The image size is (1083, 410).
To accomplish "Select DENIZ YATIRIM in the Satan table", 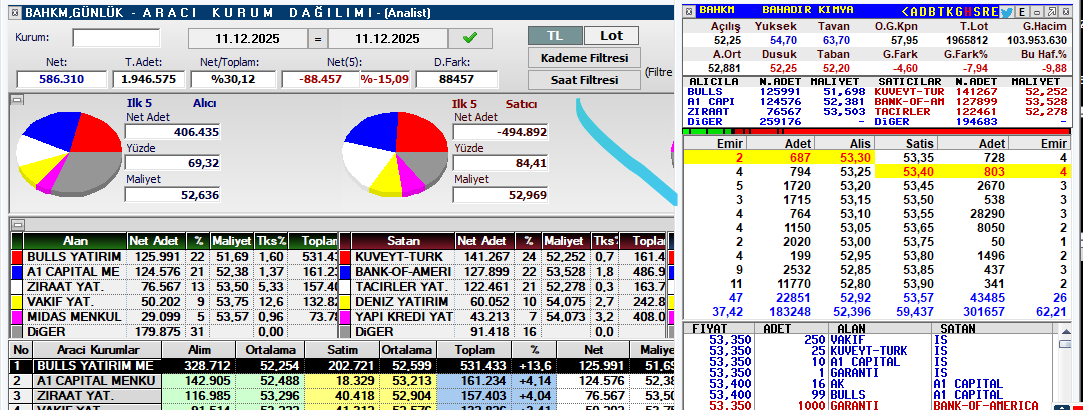I will 402,302.
